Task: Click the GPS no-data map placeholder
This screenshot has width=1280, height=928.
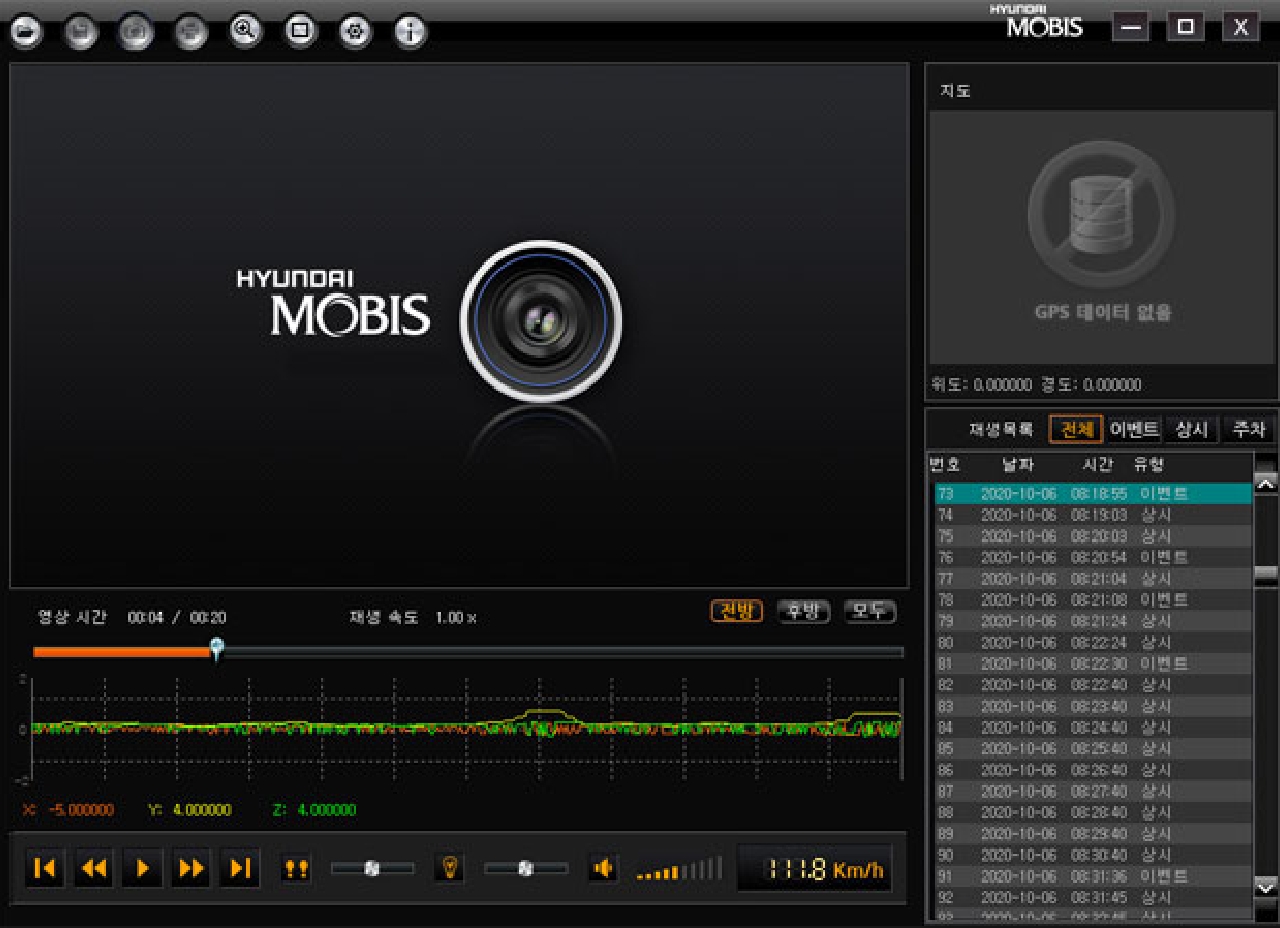Action: point(1102,237)
